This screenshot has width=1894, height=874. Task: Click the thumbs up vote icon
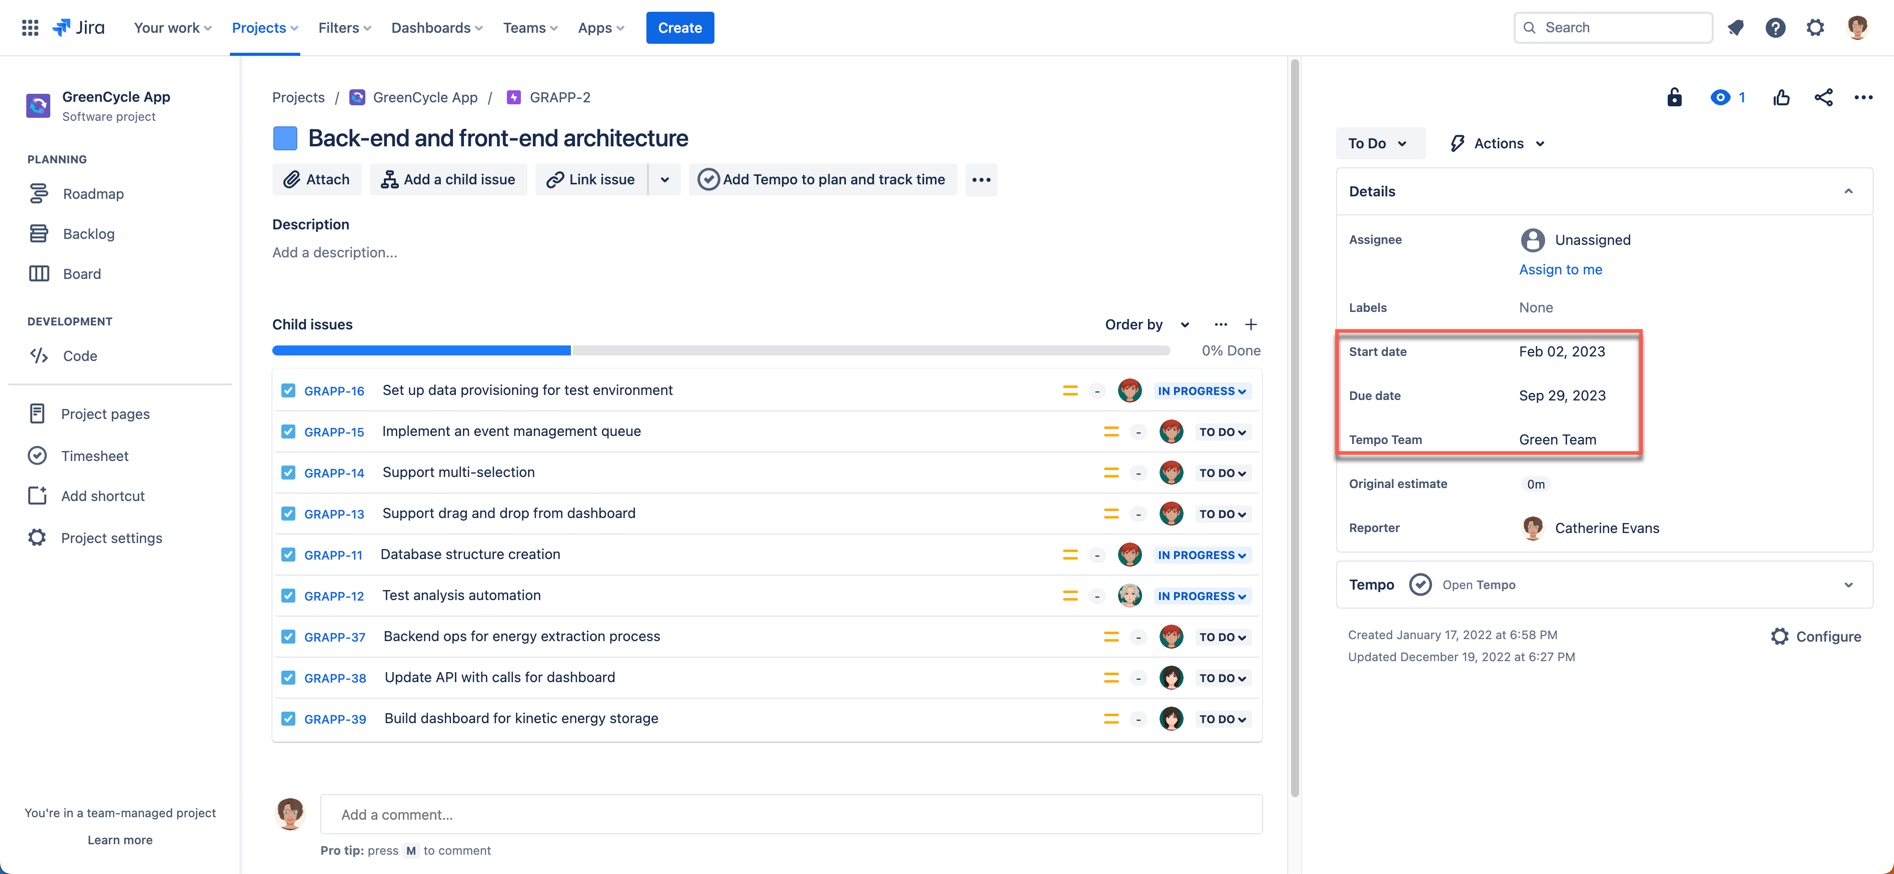[x=1781, y=97]
